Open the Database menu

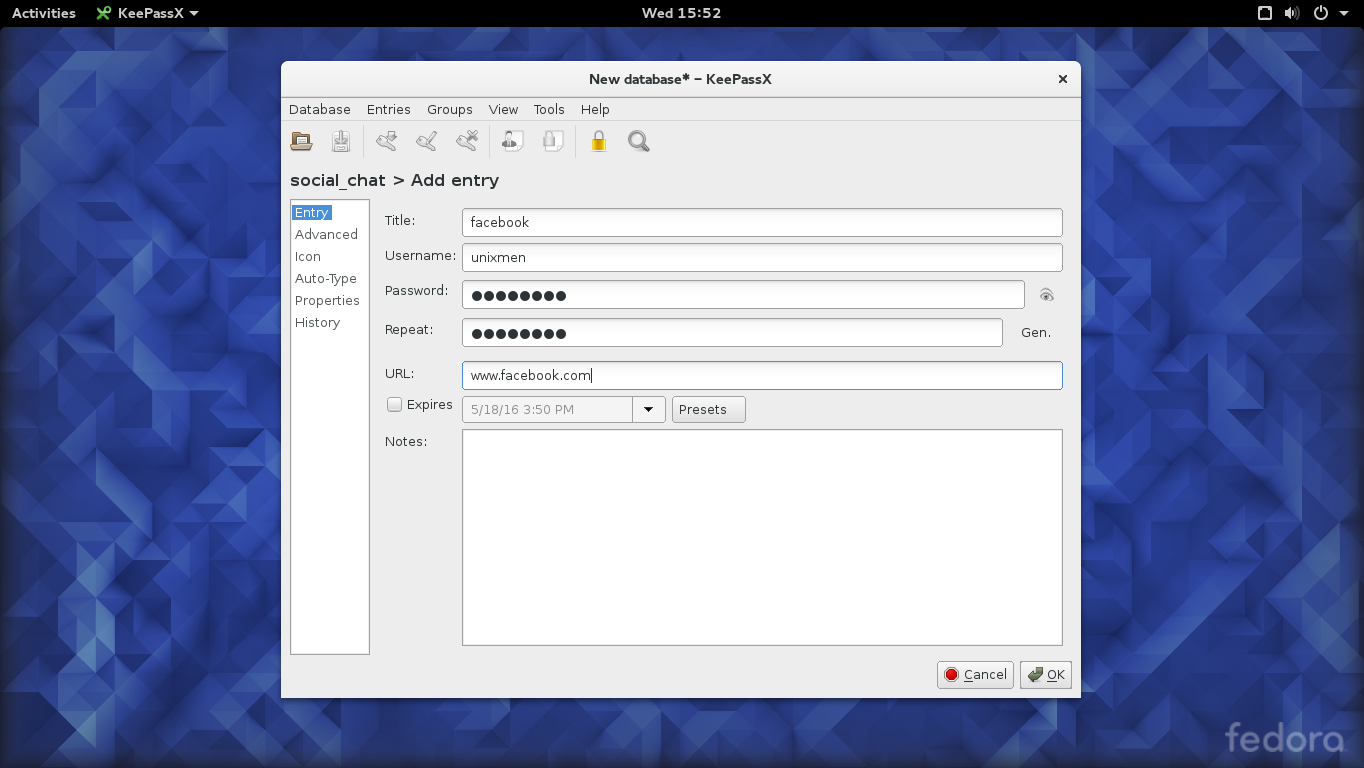(x=320, y=110)
